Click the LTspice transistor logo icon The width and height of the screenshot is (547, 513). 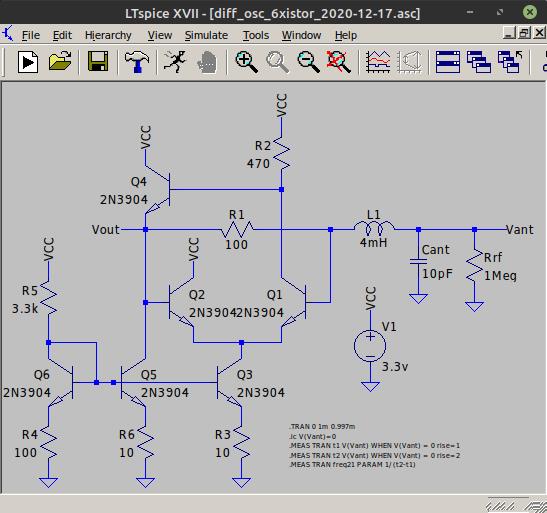[x=8, y=34]
